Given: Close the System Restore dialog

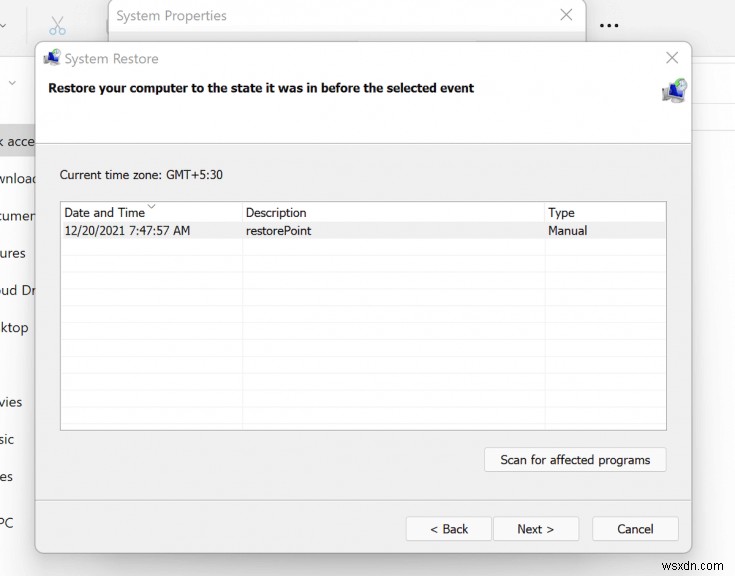Looking at the screenshot, I should 671,58.
